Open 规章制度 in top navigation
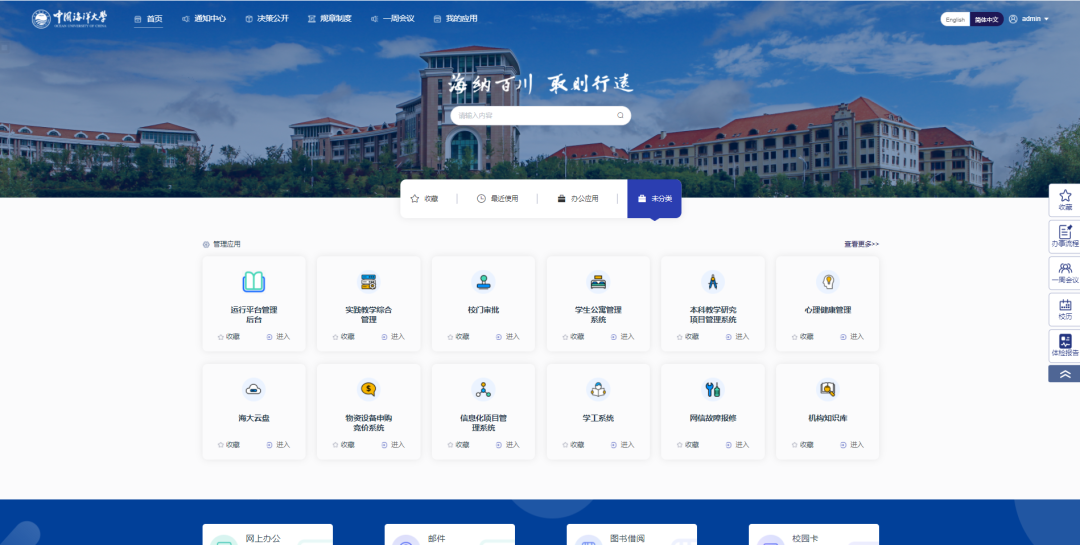This screenshot has height=545, width=1080. [329, 19]
